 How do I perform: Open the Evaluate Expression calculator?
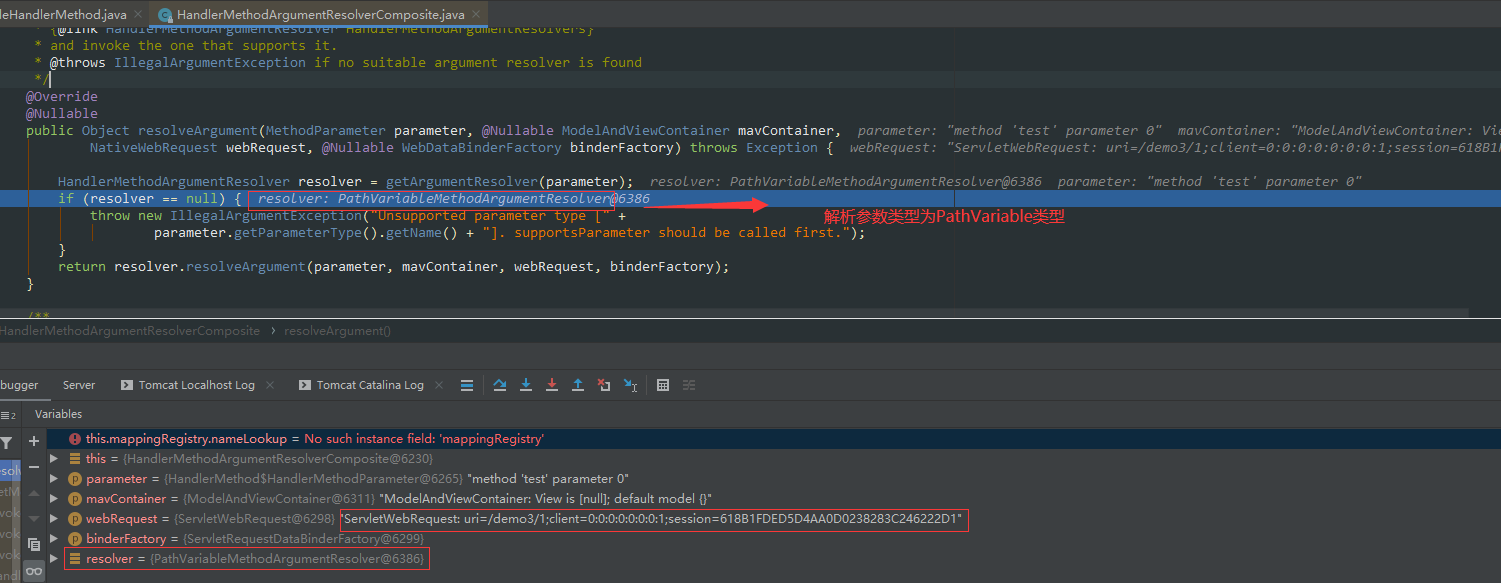[x=663, y=385]
